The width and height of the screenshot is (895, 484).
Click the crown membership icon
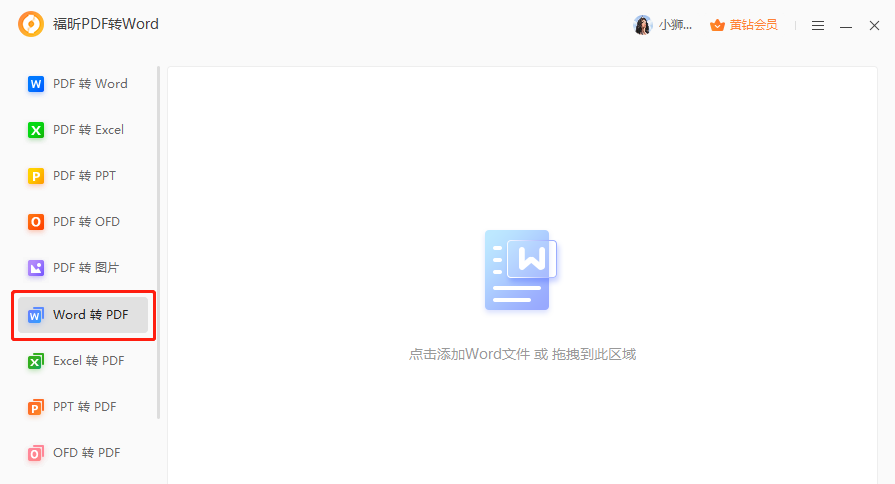pos(716,25)
